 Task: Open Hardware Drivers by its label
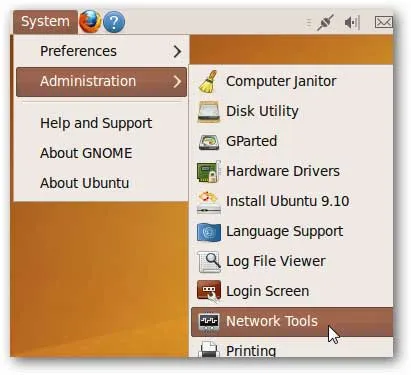pos(283,171)
